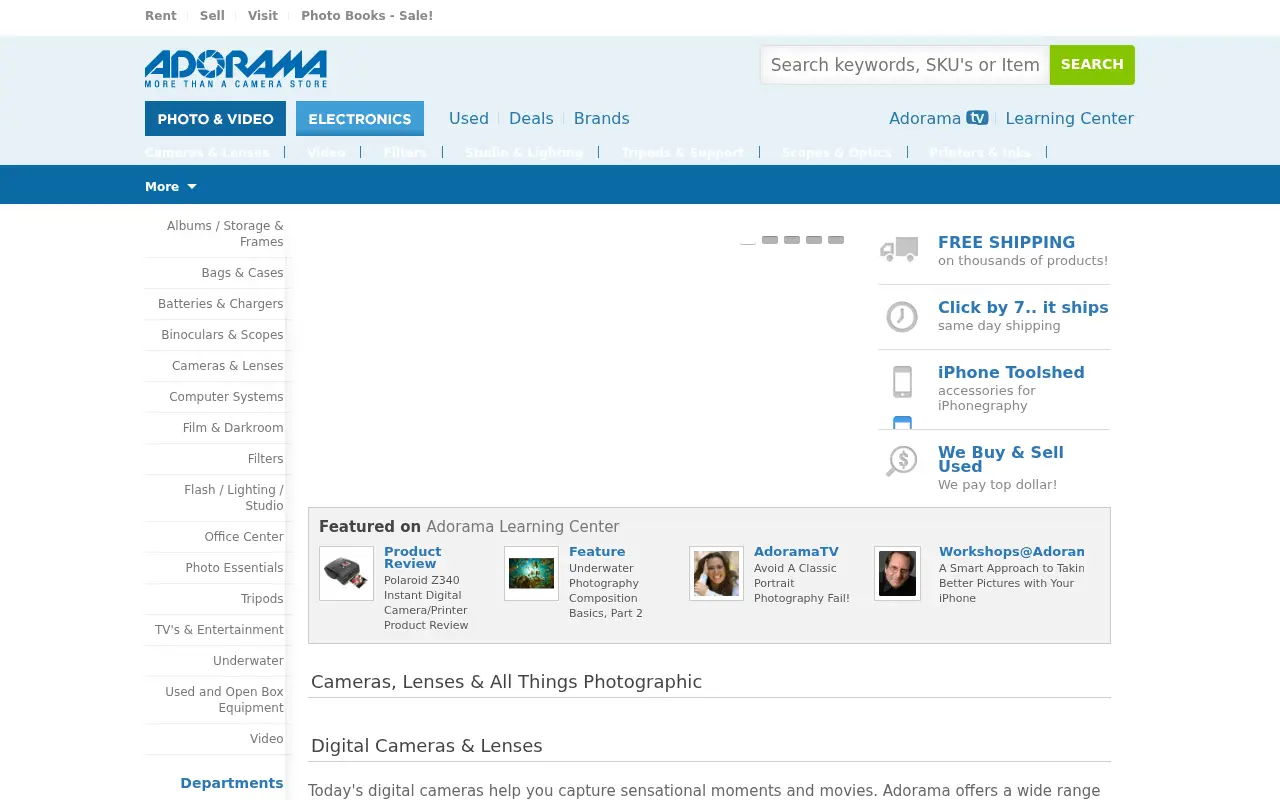Open the Learning Center link

pyautogui.click(x=1069, y=118)
